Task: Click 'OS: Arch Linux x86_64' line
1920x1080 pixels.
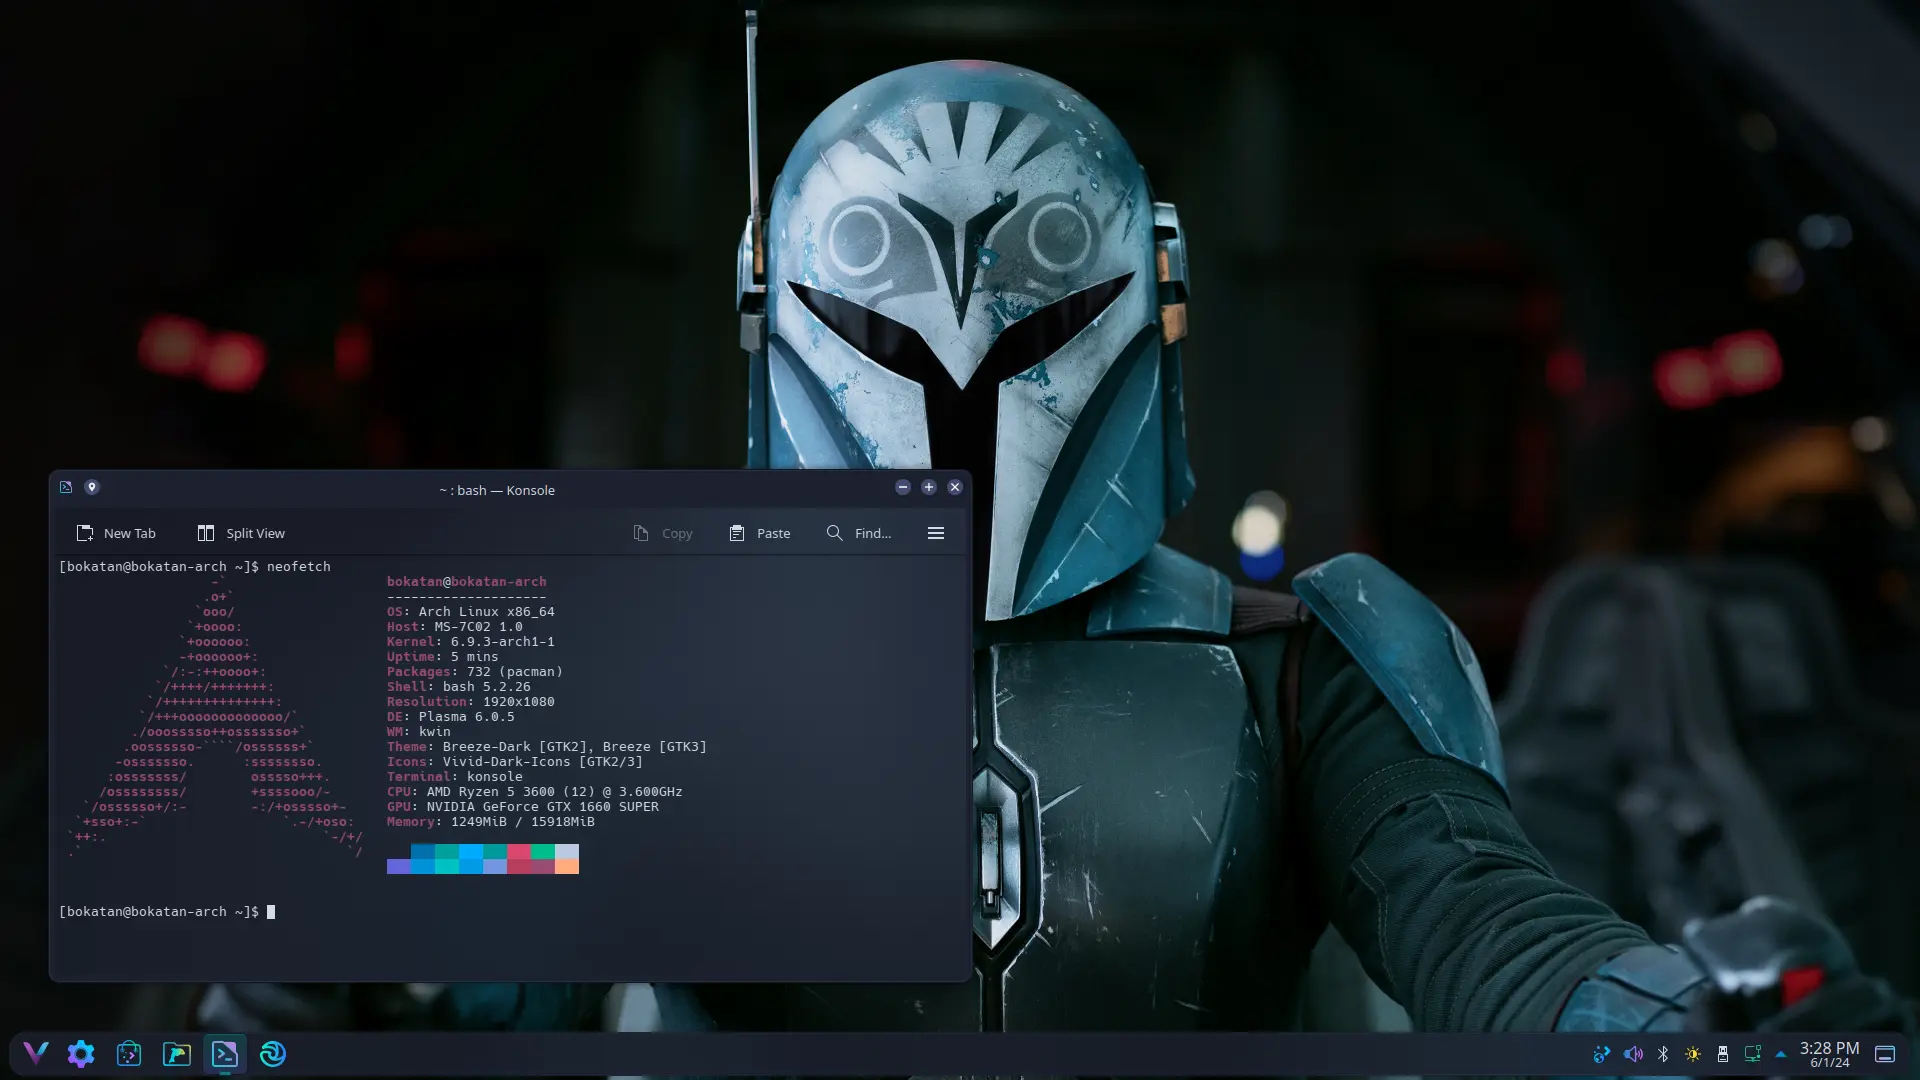Action: (x=471, y=612)
